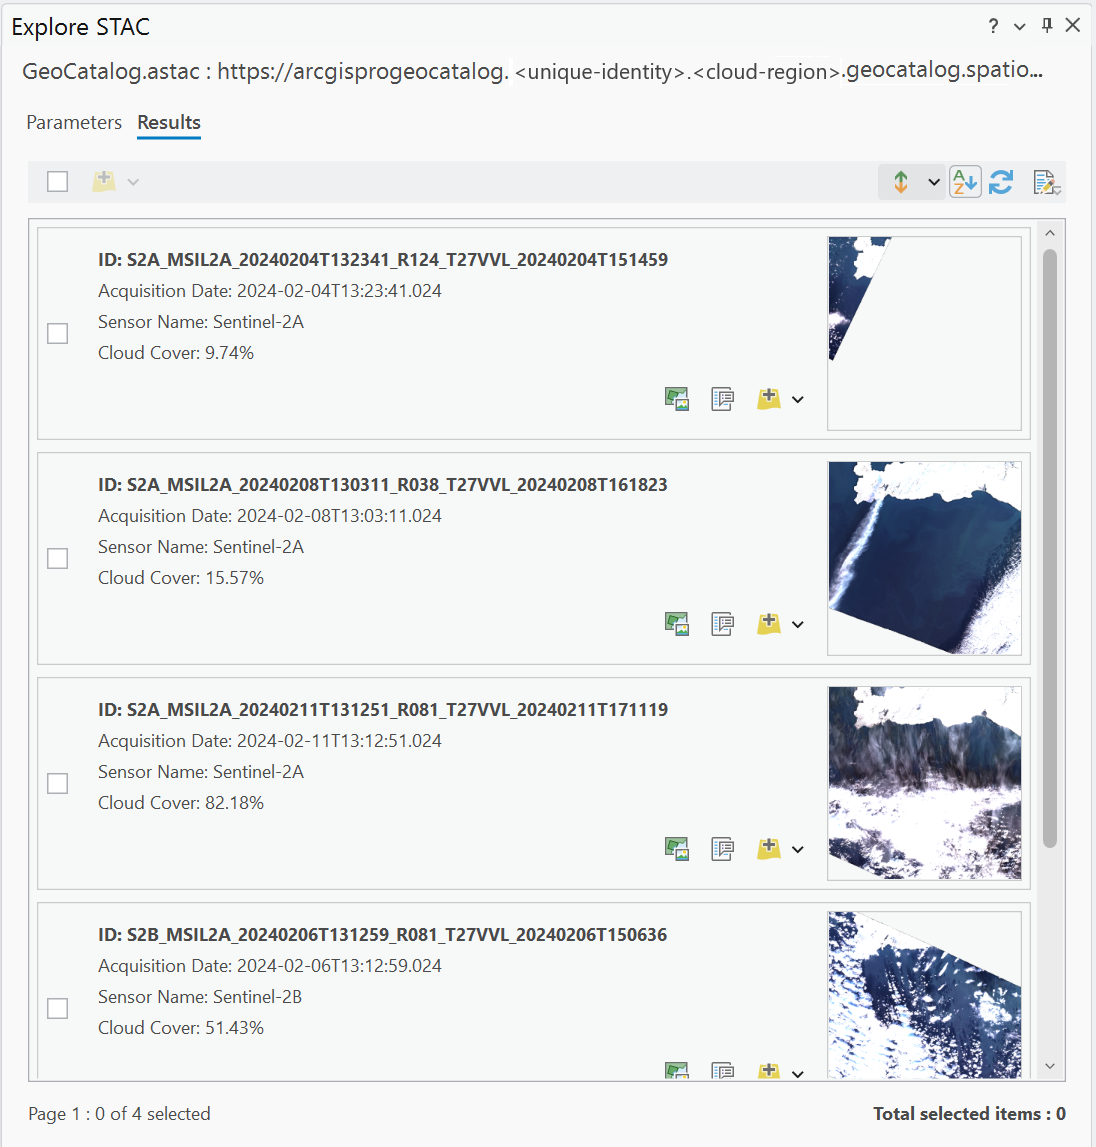
Task: Click scrollbar down arrow in results list
Action: pos(1050,1067)
